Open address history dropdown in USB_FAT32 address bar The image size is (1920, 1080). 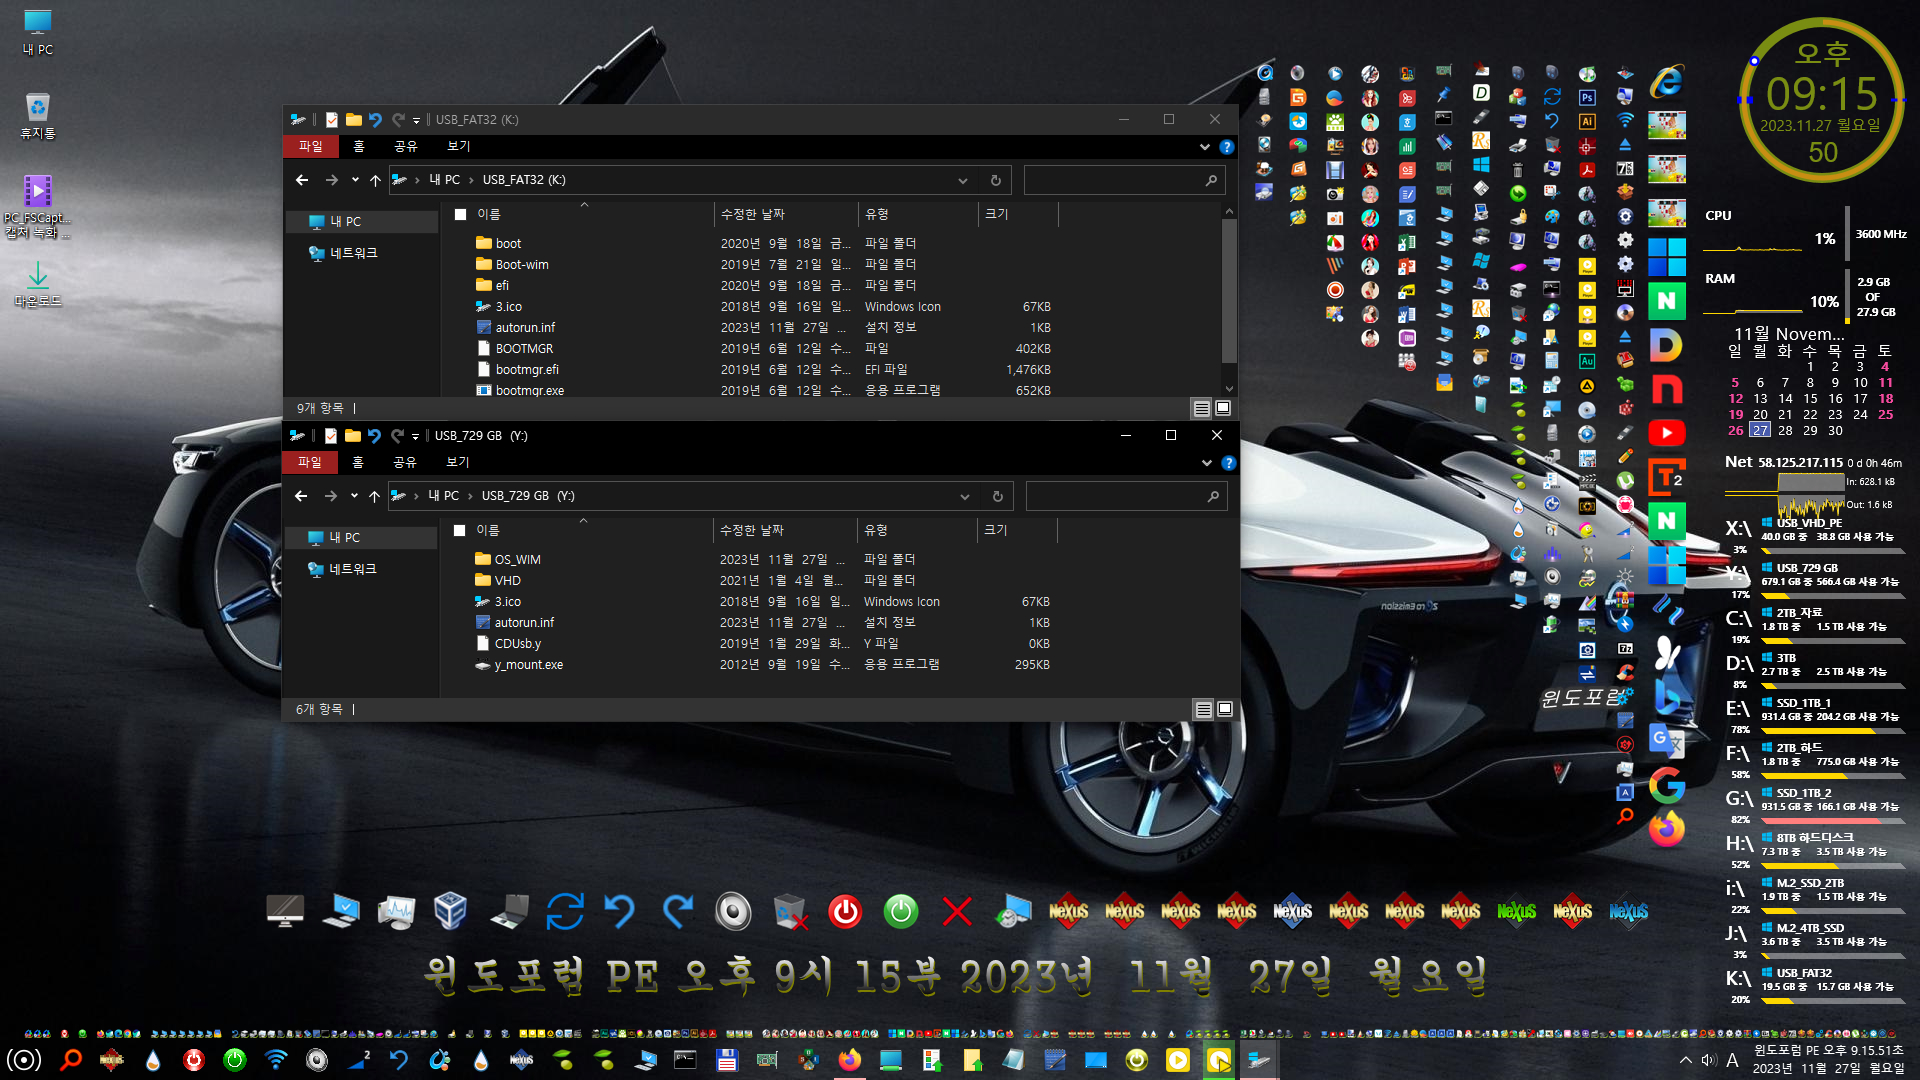pyautogui.click(x=963, y=181)
